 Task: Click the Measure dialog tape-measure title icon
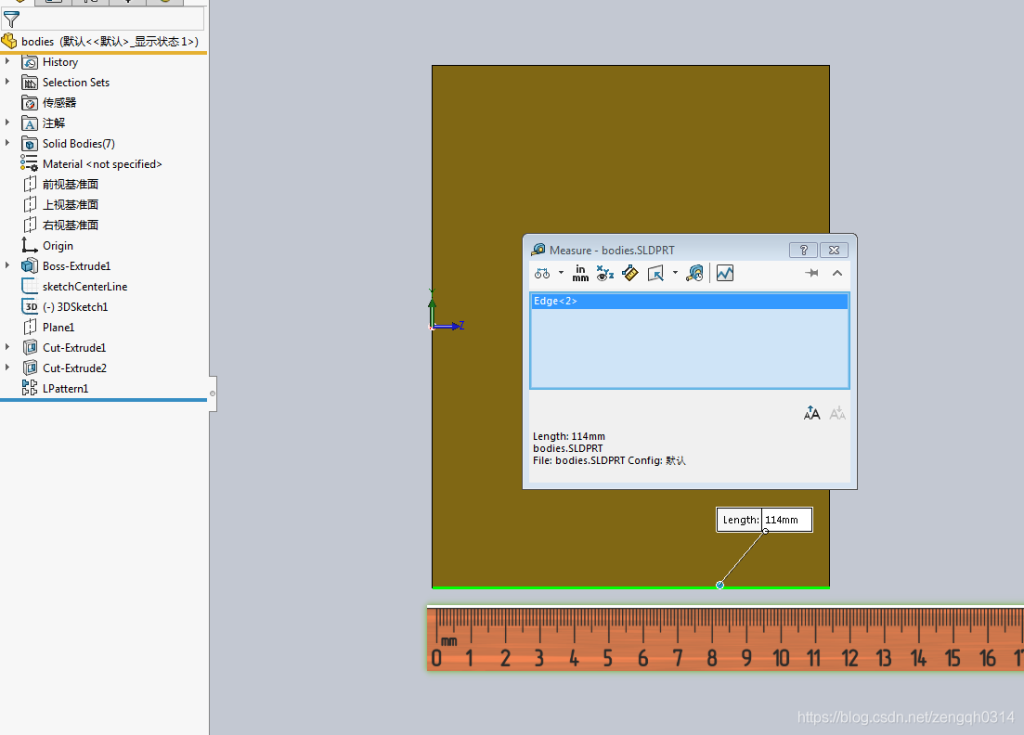tap(538, 250)
